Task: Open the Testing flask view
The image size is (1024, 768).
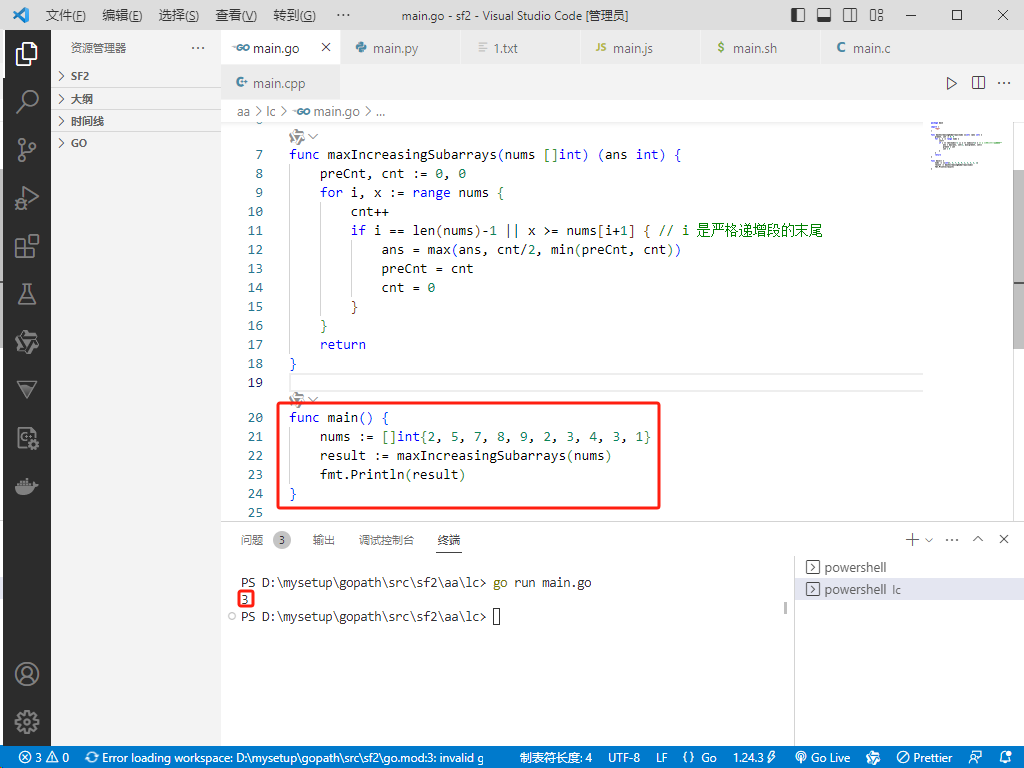Action: [26, 294]
